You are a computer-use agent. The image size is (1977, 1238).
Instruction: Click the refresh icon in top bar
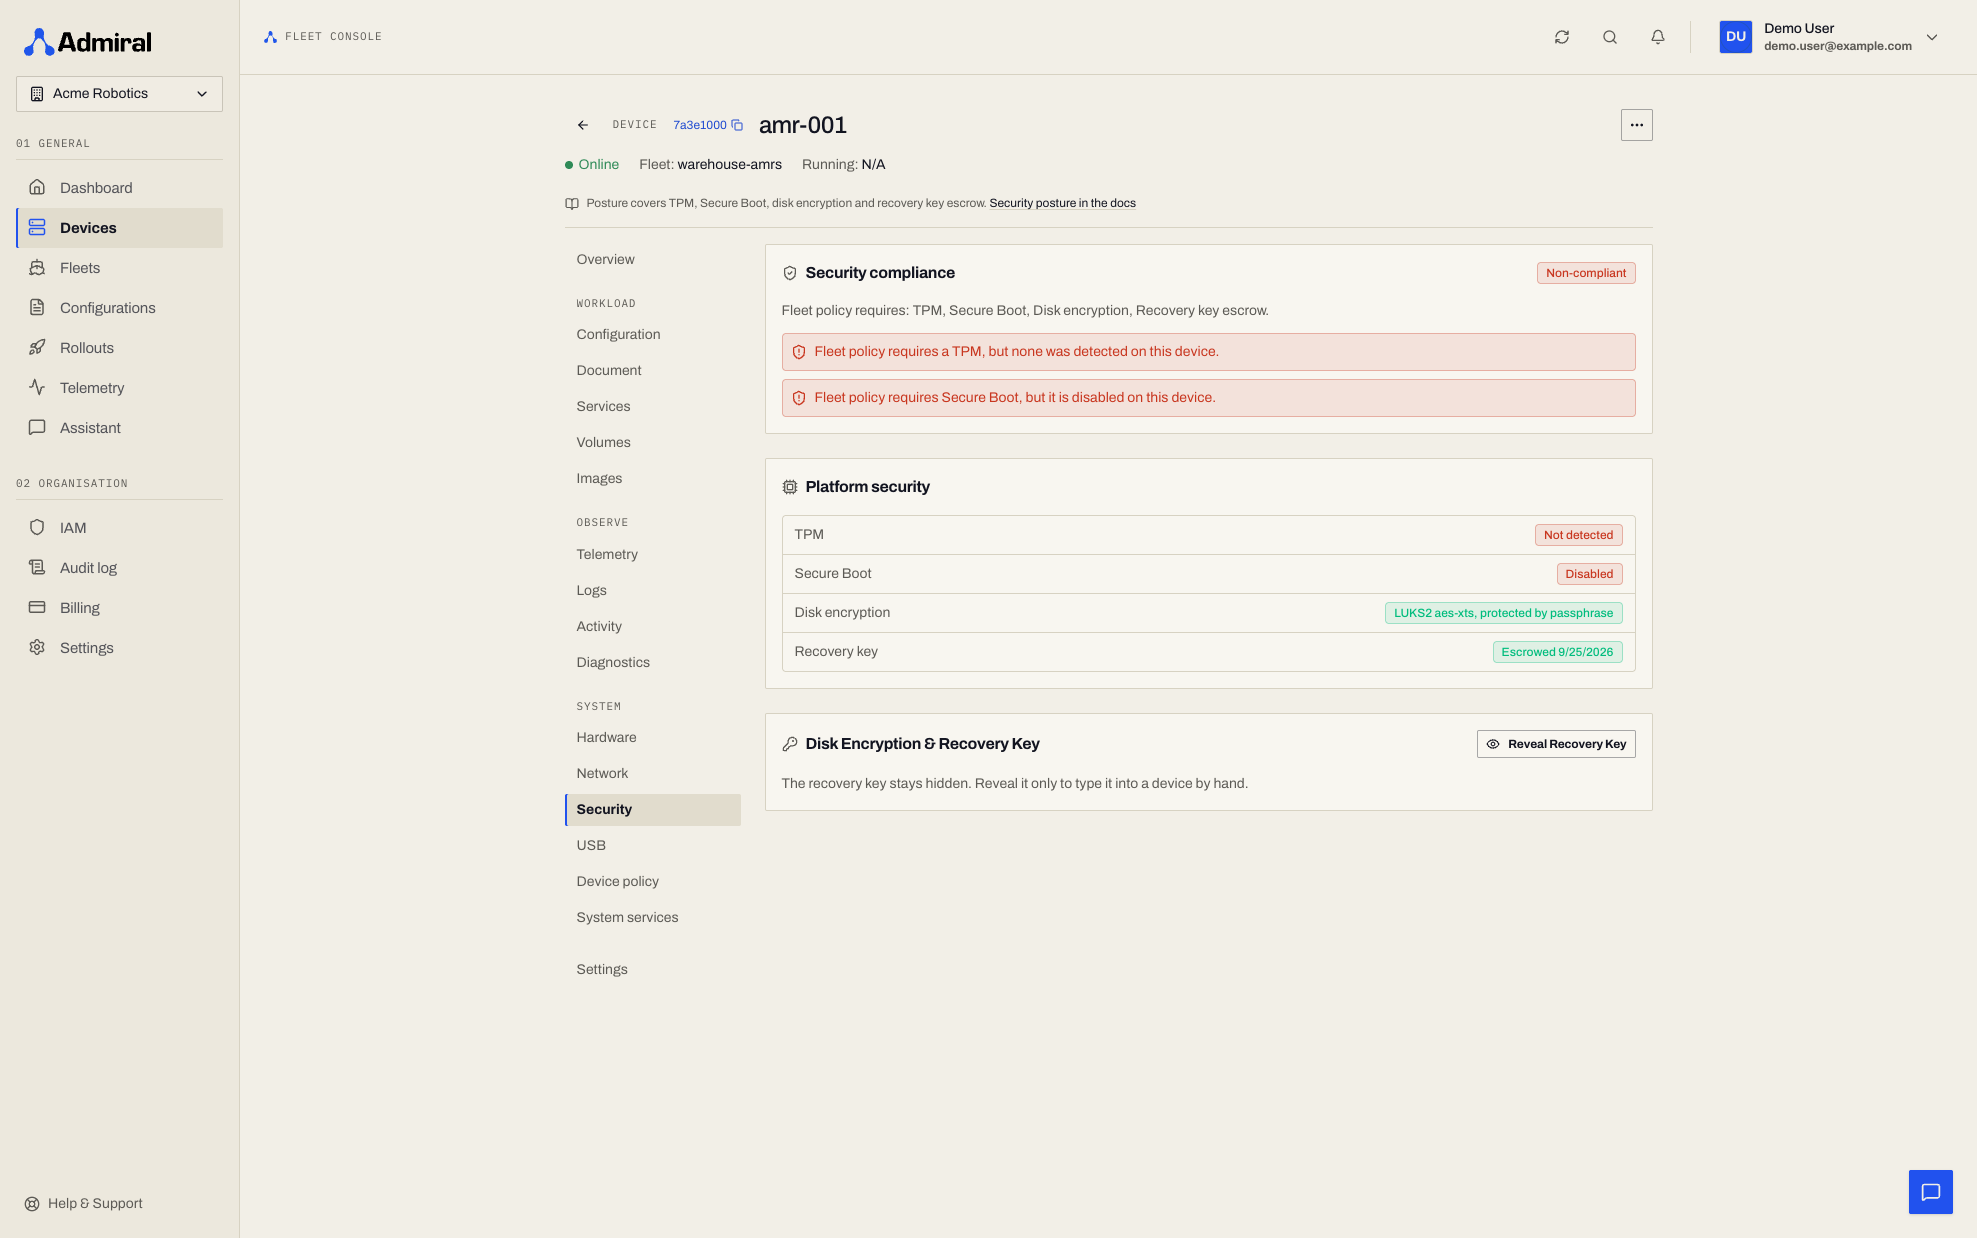(1562, 37)
